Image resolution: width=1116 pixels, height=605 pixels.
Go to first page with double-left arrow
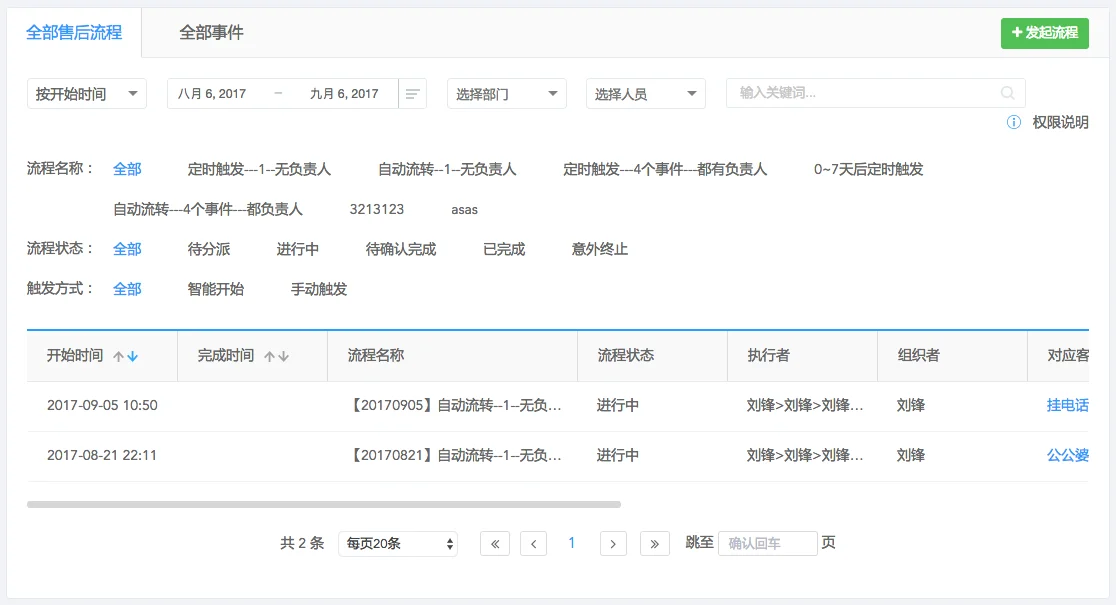[494, 542]
